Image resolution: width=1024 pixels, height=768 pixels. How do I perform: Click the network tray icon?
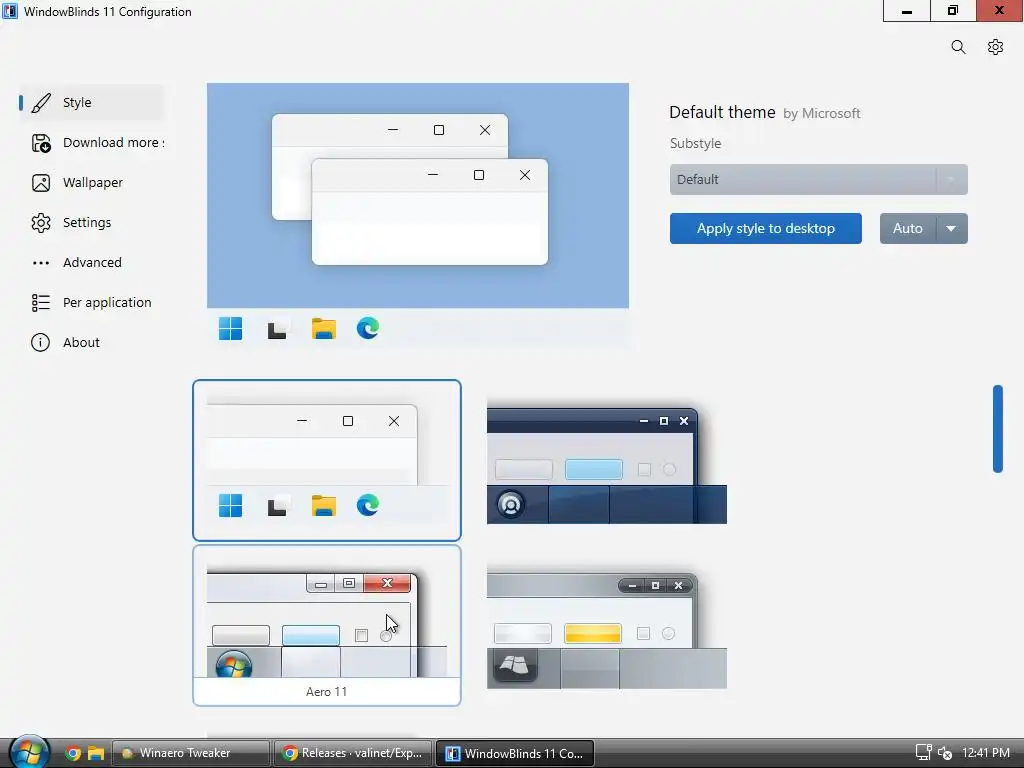pos(923,753)
